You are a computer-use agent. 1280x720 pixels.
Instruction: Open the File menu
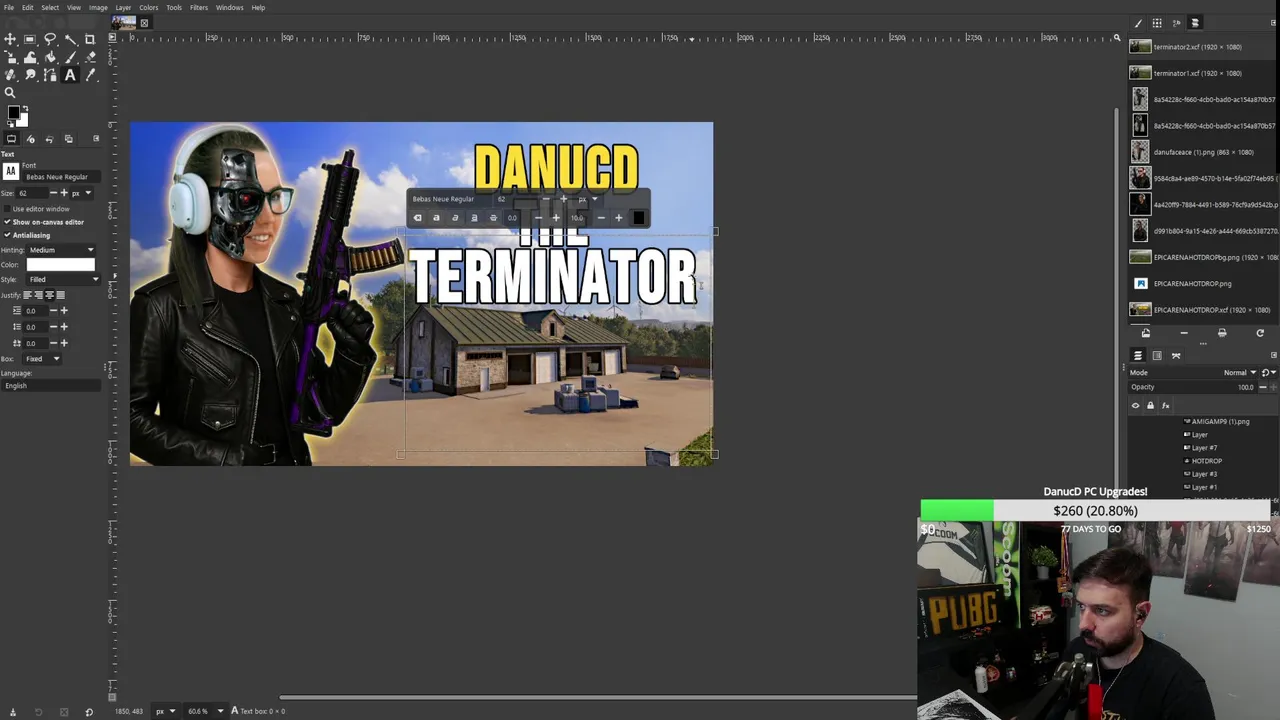[8, 7]
